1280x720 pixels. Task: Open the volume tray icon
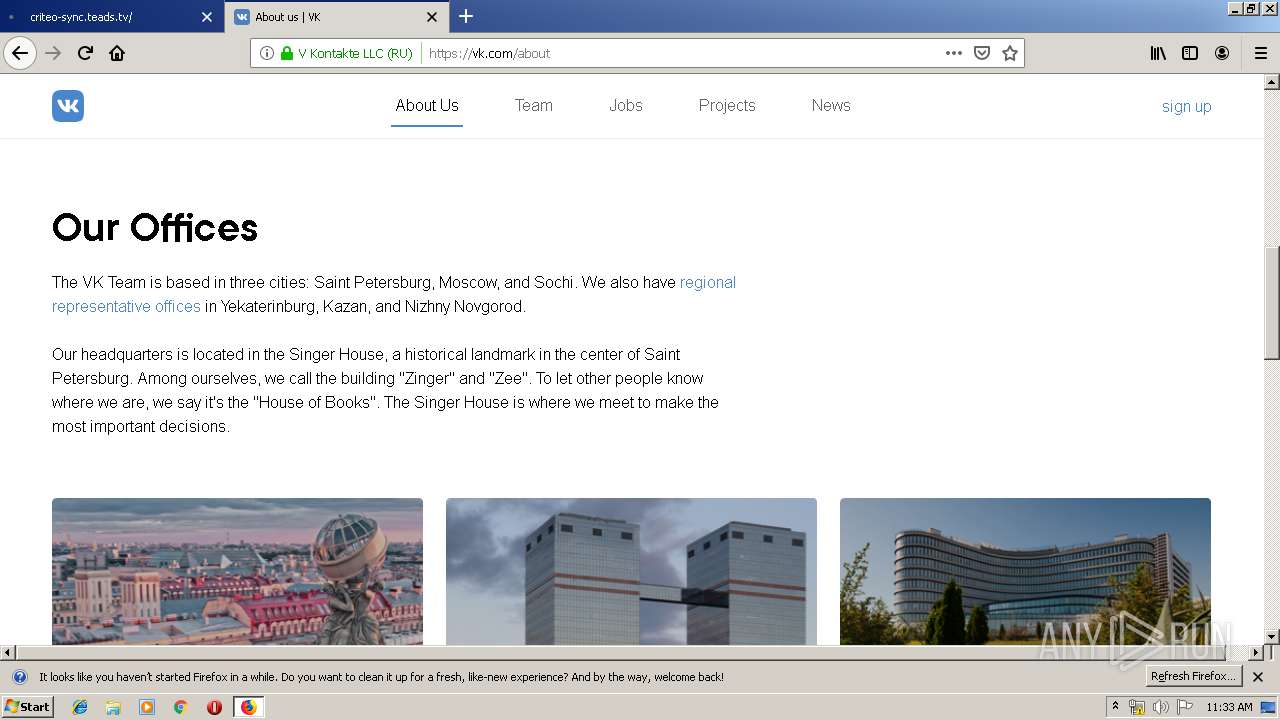pyautogui.click(x=1160, y=707)
